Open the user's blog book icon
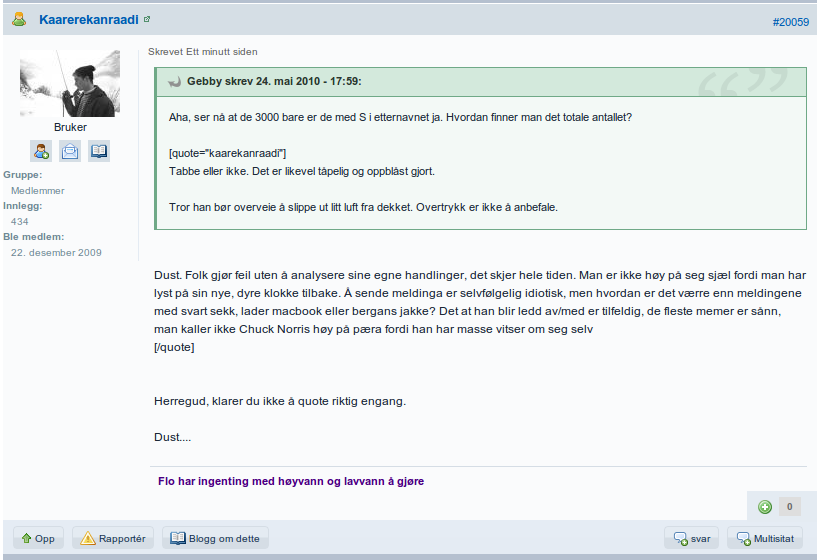The height and width of the screenshot is (560, 817). pos(99,152)
